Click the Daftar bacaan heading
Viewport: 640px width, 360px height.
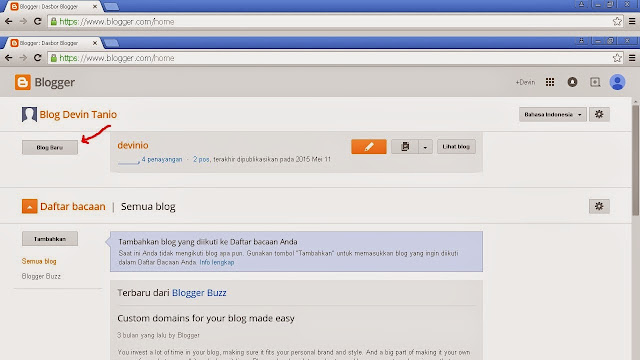point(73,207)
